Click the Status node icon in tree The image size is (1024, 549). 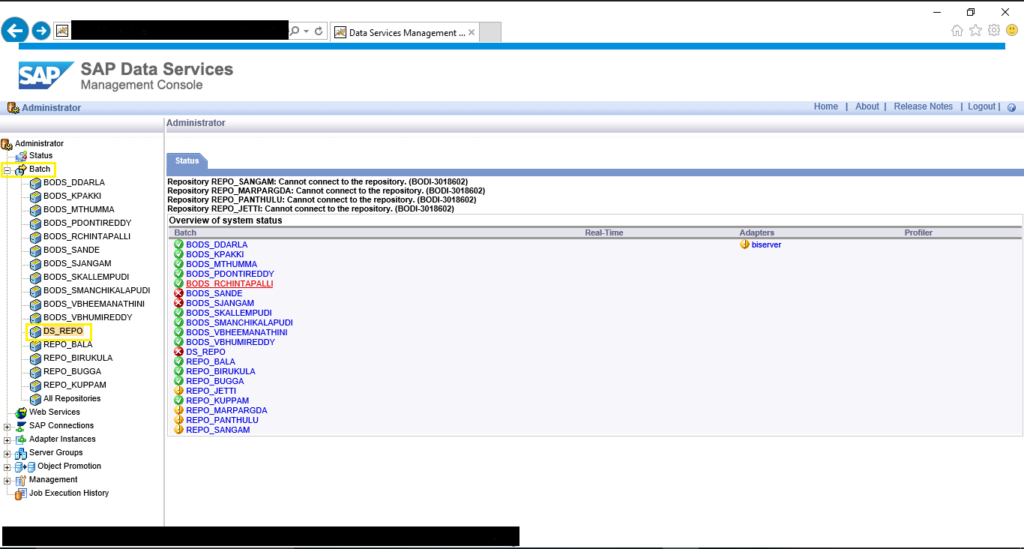point(21,156)
